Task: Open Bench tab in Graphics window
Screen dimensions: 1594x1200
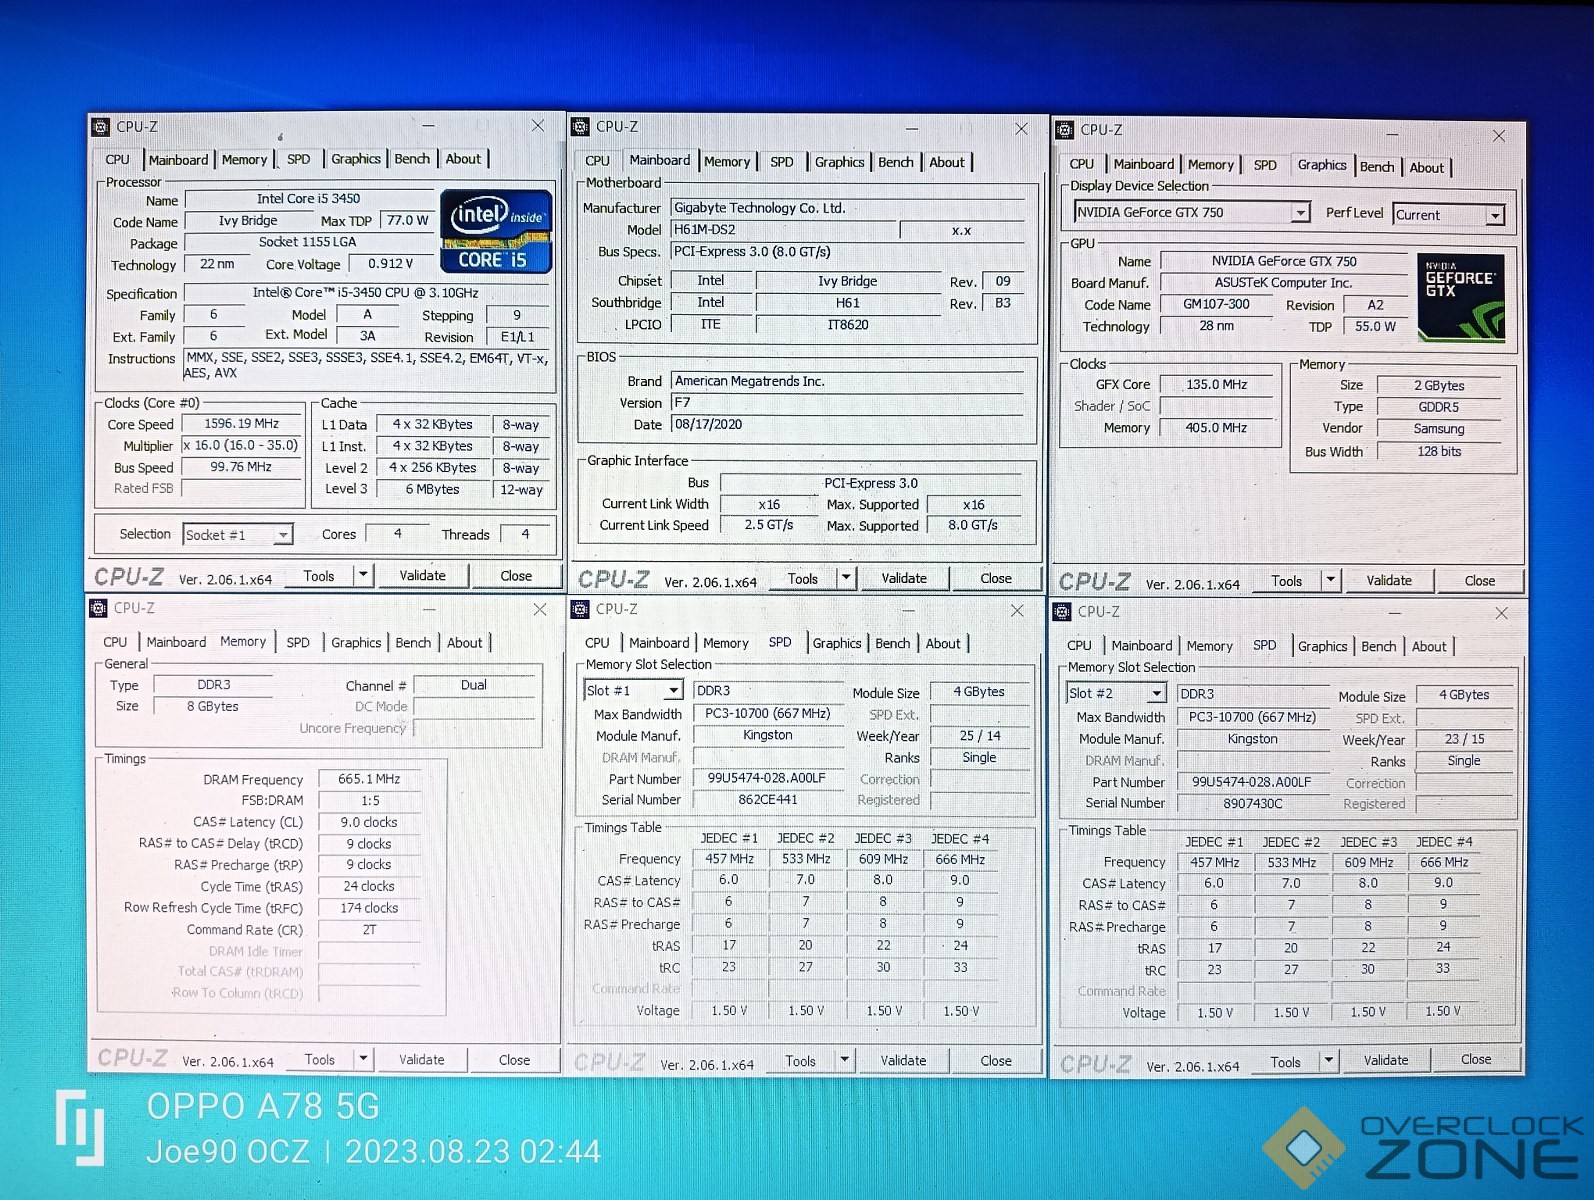Action: (x=1377, y=167)
